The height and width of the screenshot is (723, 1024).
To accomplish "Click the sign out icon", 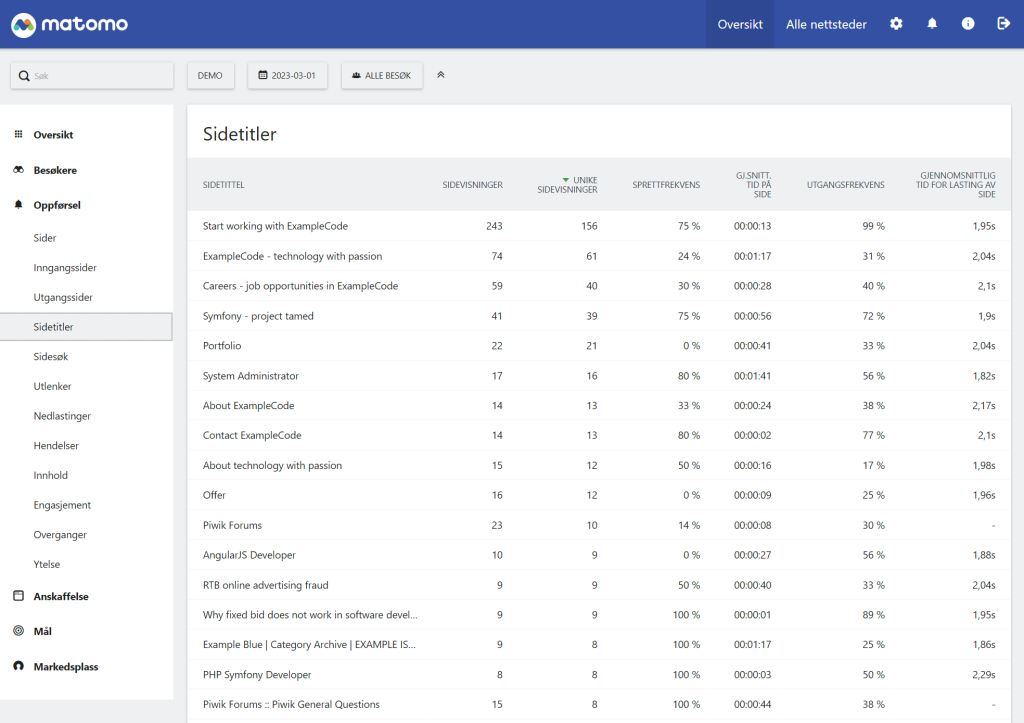I will pos(1003,24).
